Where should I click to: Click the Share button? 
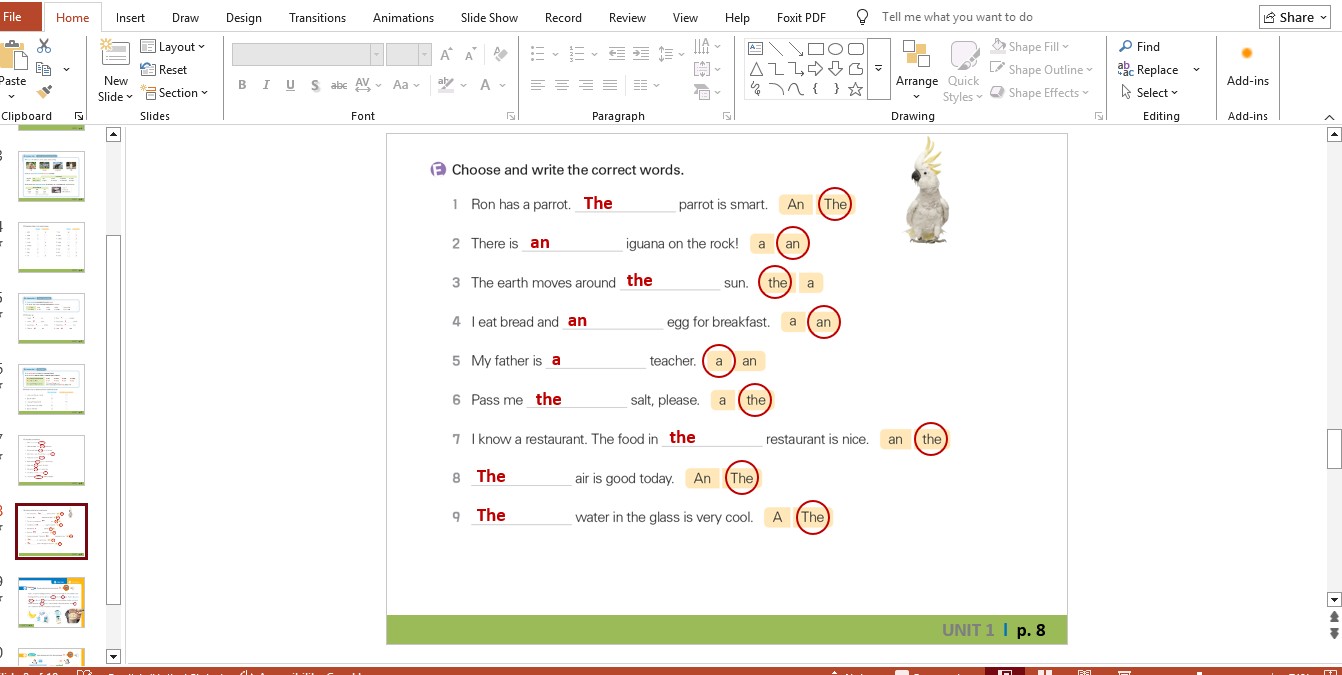1294,17
